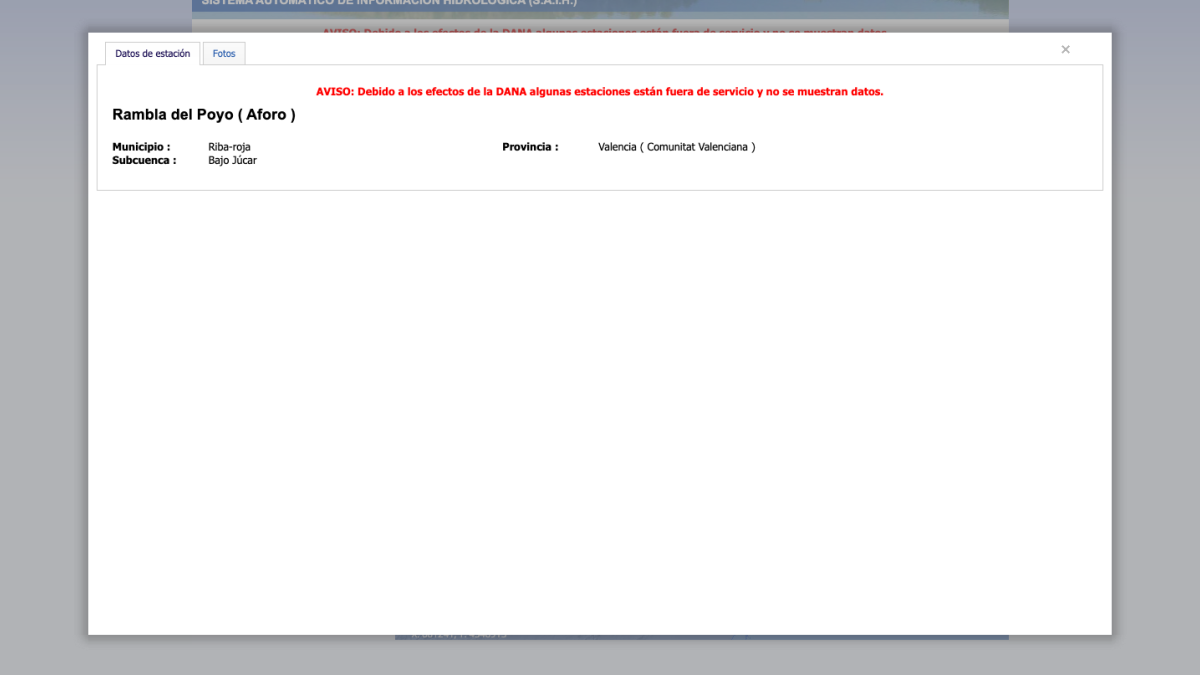This screenshot has width=1200, height=675.
Task: Select the Bajo Júcar subbasin value
Action: 232,160
